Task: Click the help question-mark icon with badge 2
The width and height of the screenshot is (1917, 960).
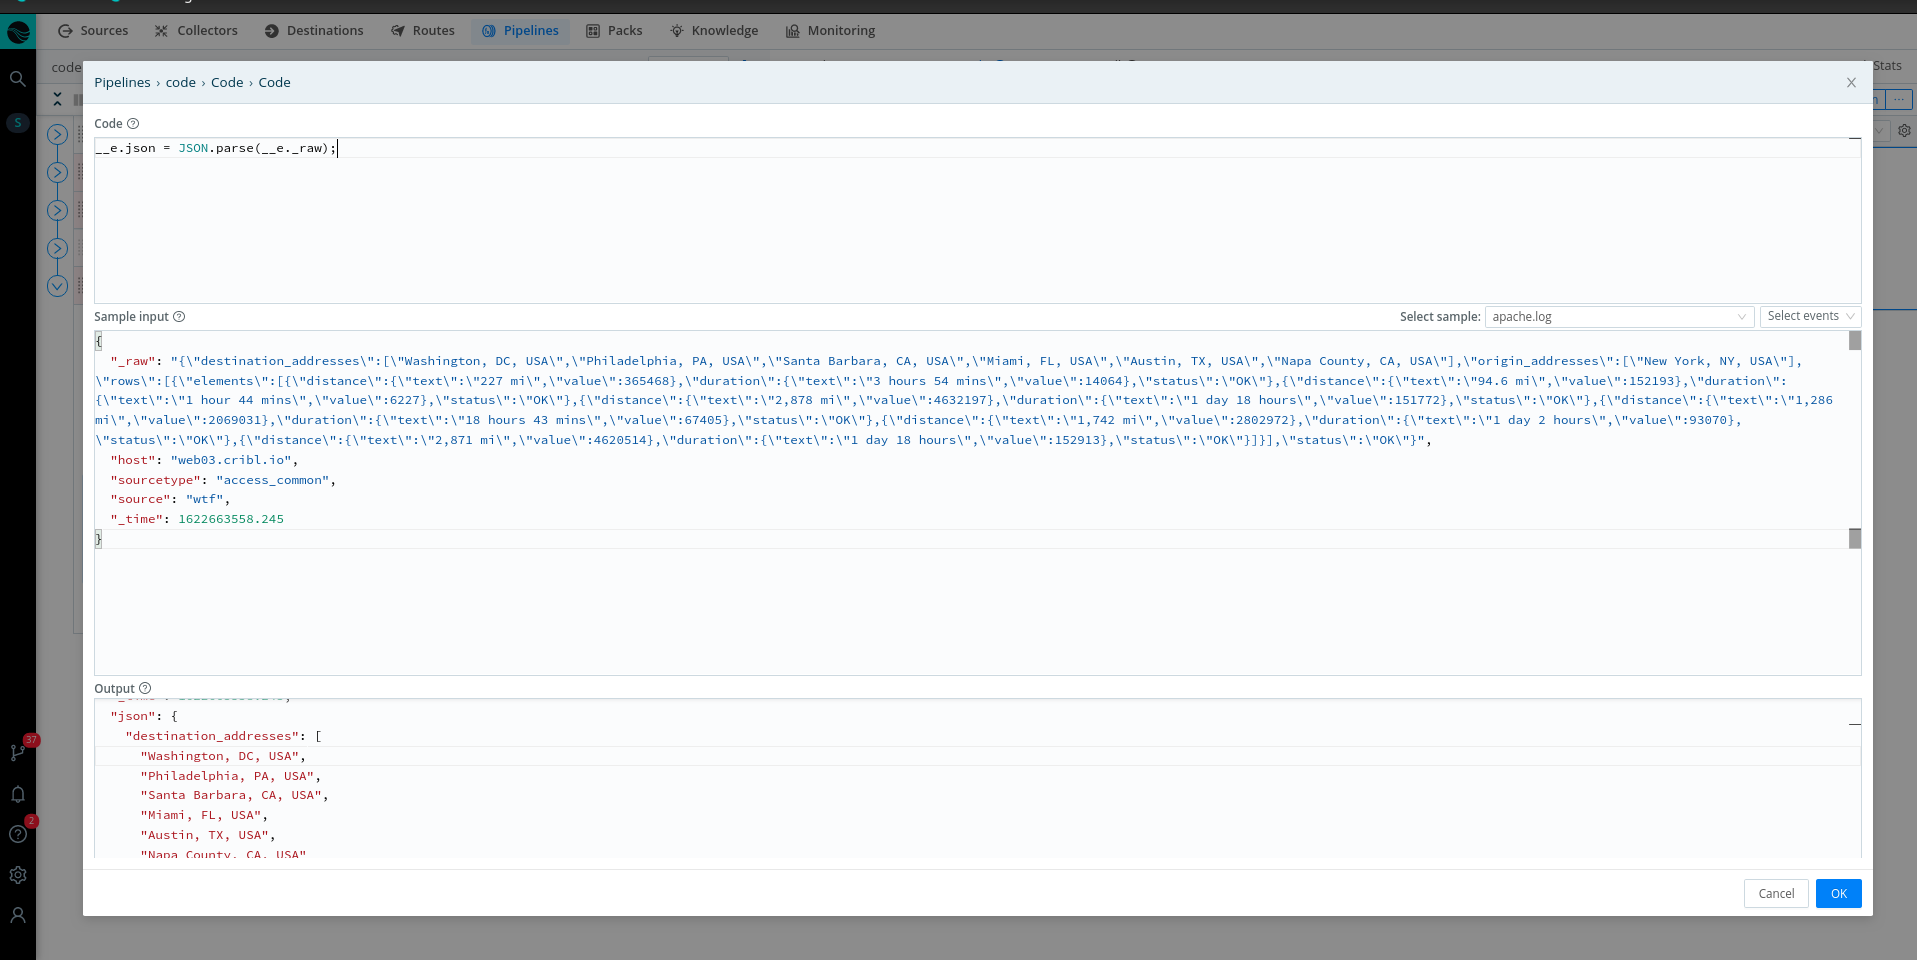Action: click(17, 834)
